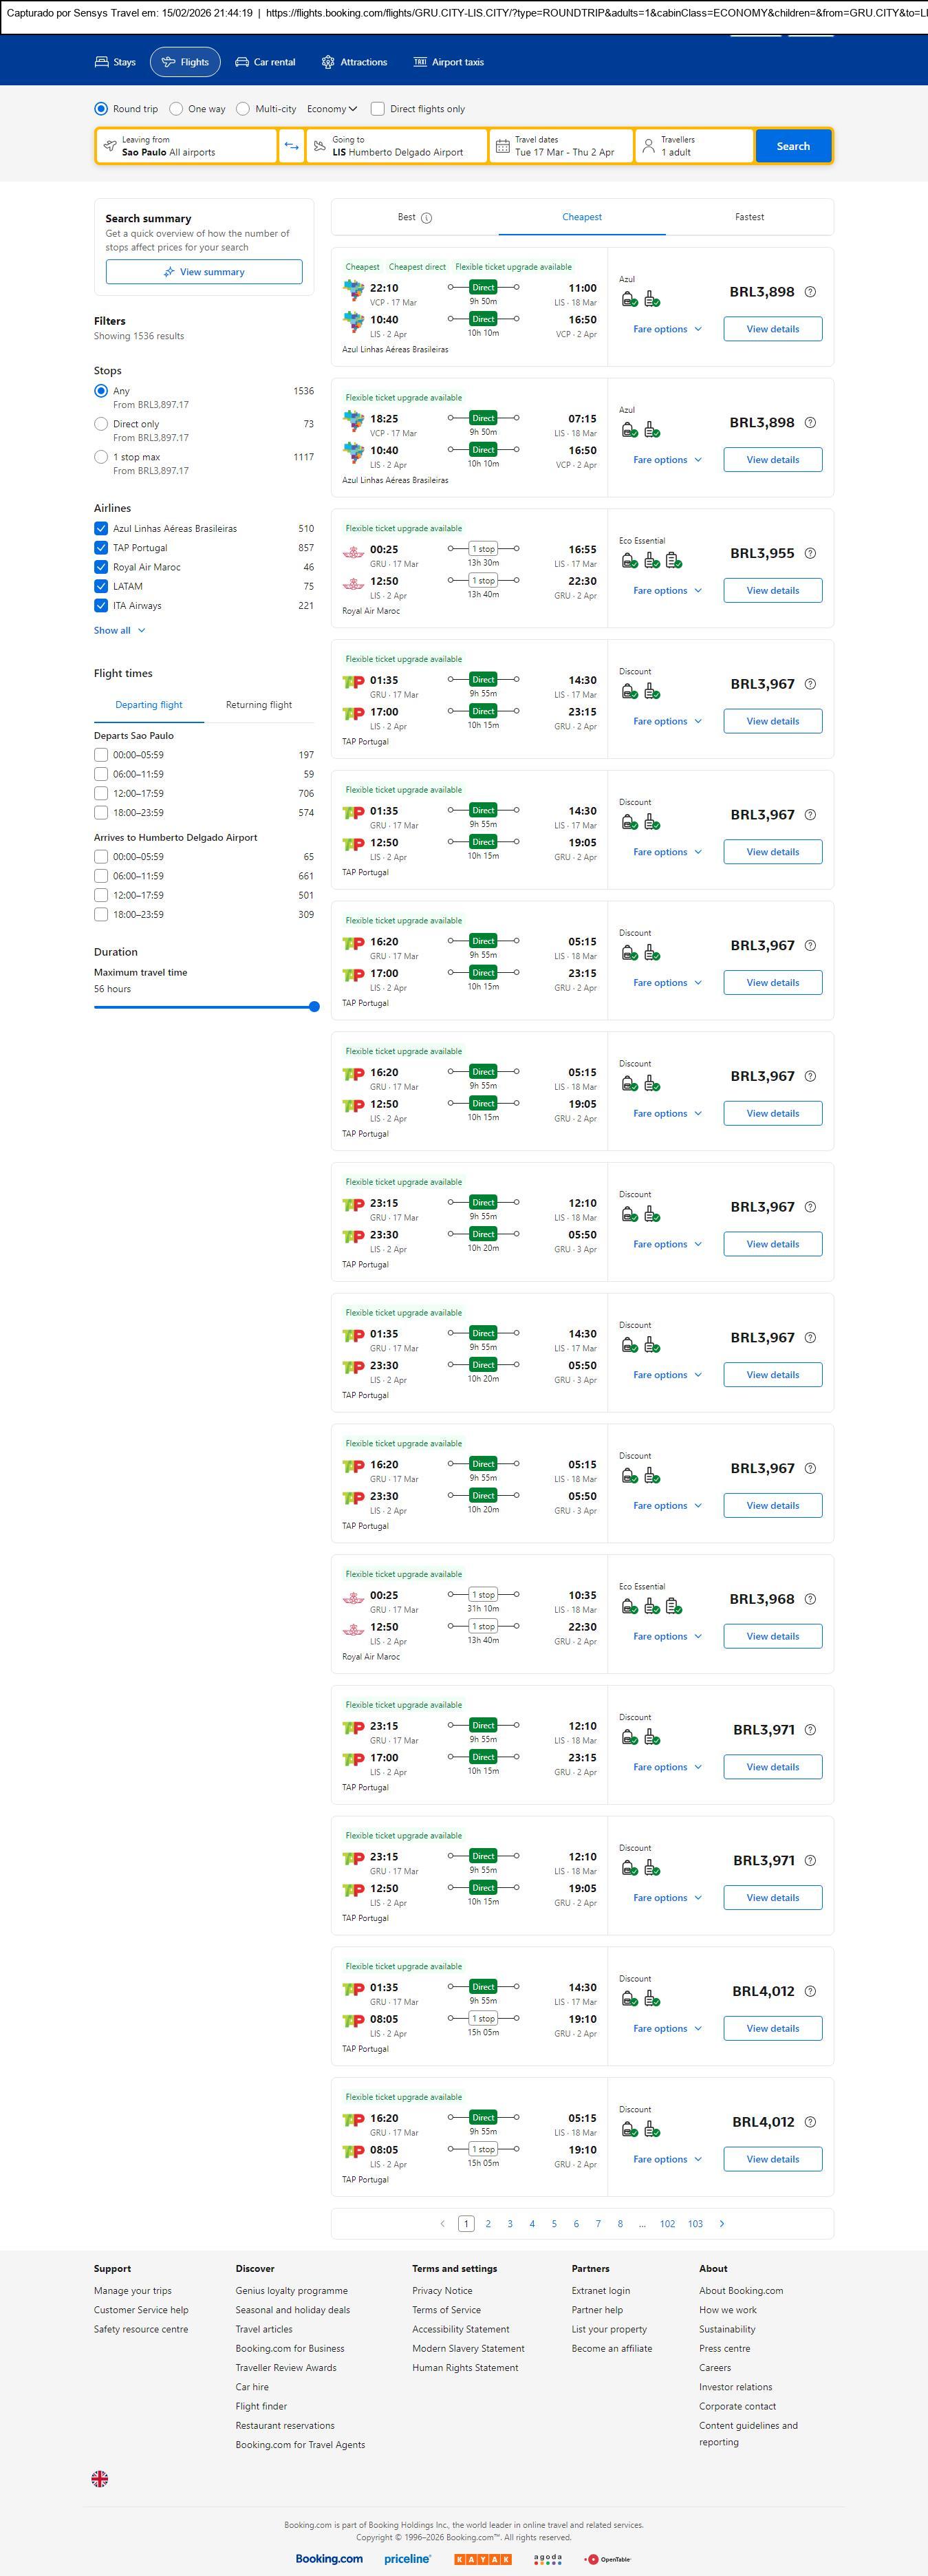Uncheck the Royal Air Maroc airline filter
The image size is (928, 2576).
pyautogui.click(x=101, y=567)
